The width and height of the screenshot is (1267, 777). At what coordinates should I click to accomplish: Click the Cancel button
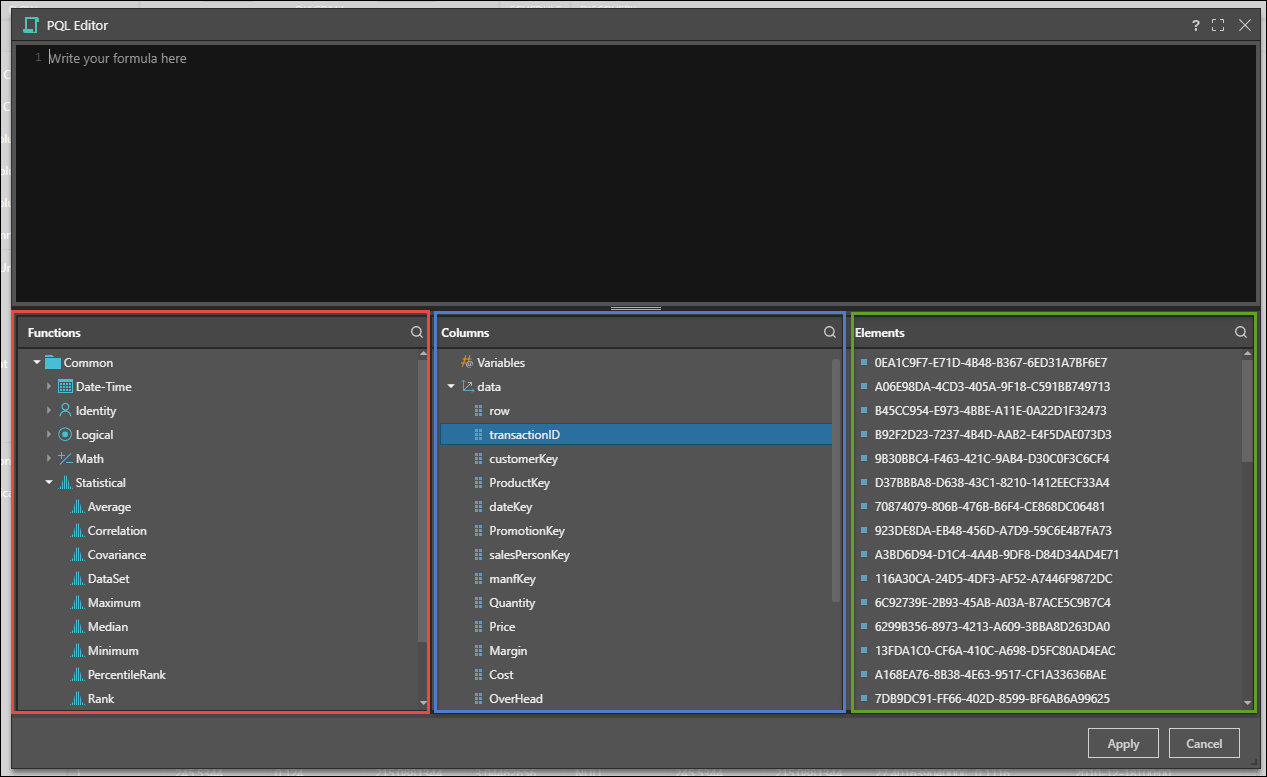[1204, 743]
